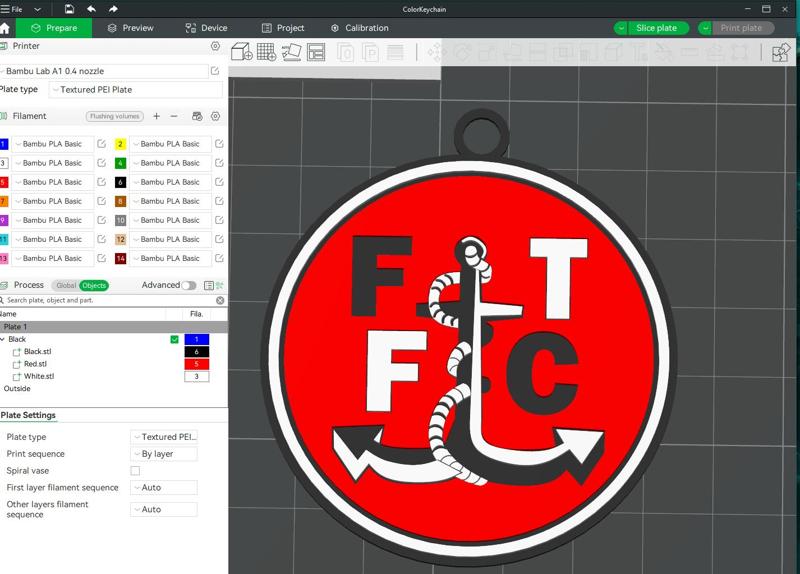Click the Undo arrow in title bar
The height and width of the screenshot is (574, 800).
coord(91,9)
